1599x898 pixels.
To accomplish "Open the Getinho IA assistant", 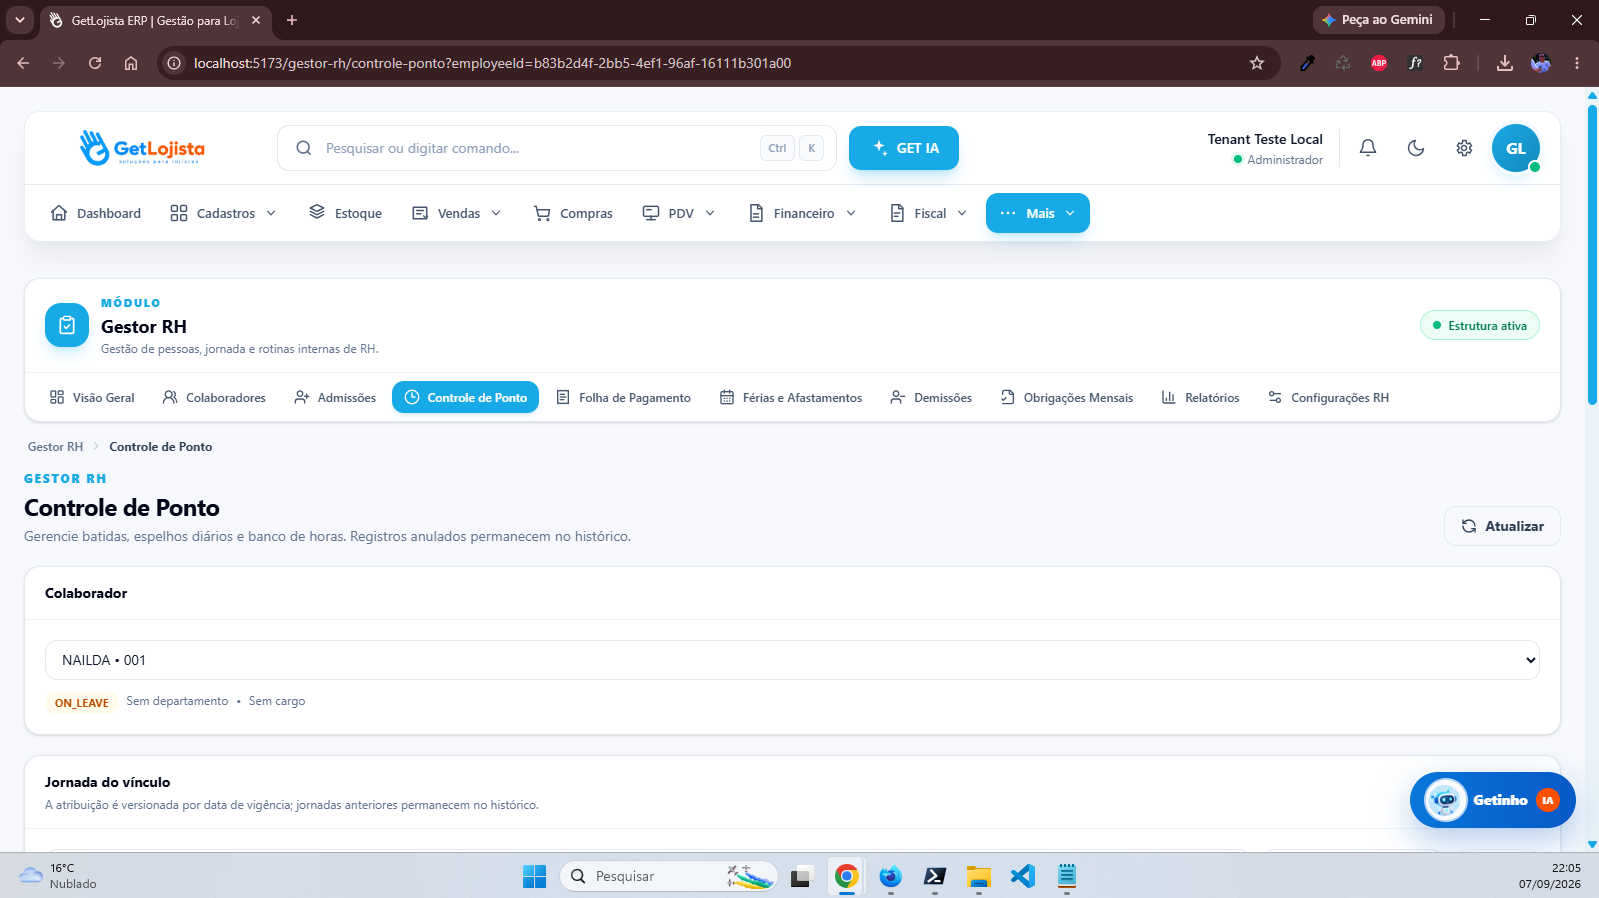I will click(x=1492, y=800).
